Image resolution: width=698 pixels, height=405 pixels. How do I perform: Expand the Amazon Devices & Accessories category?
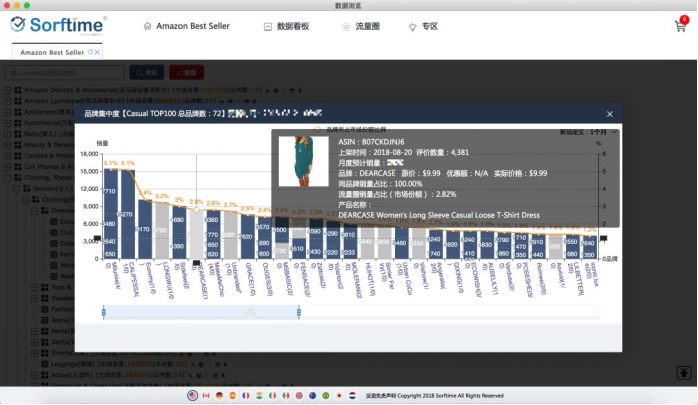click(x=8, y=90)
